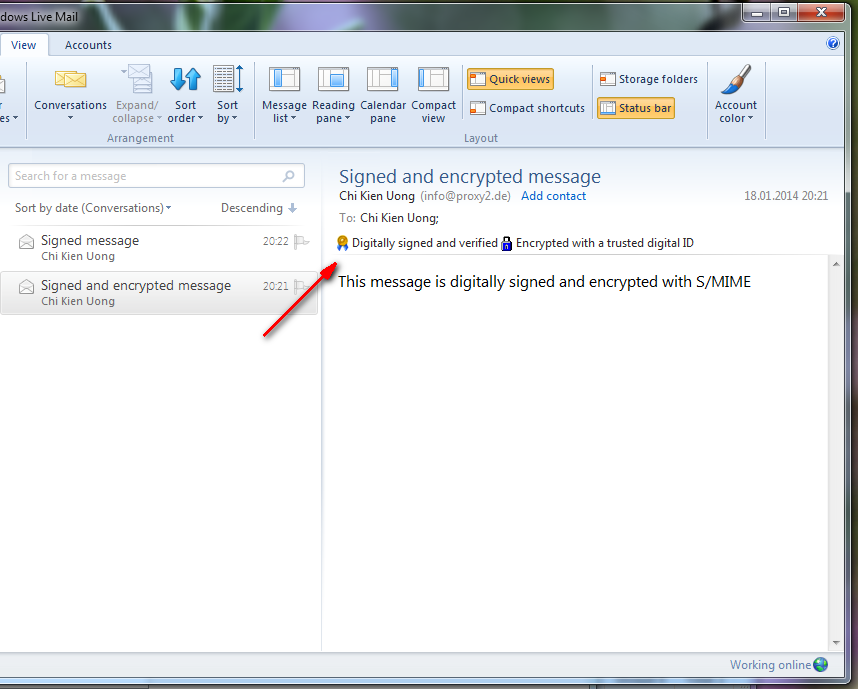Click the Sort by column icon
858x689 pixels.
point(228,79)
